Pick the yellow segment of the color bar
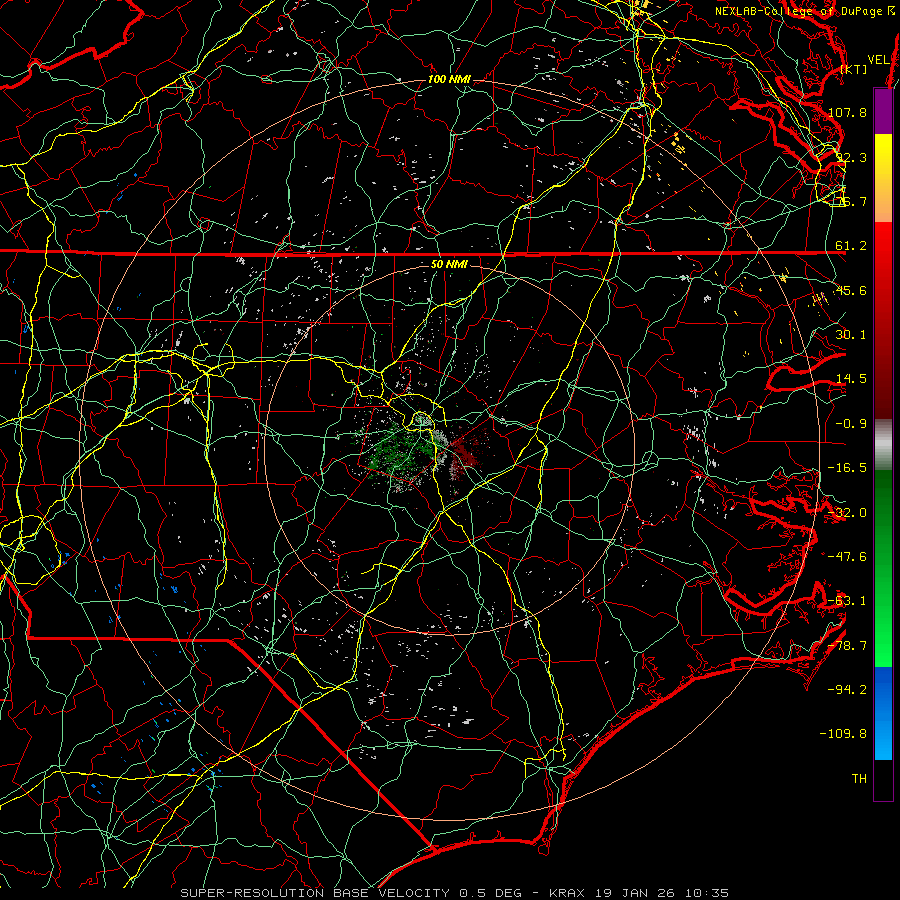The width and height of the screenshot is (900, 900). (x=883, y=178)
